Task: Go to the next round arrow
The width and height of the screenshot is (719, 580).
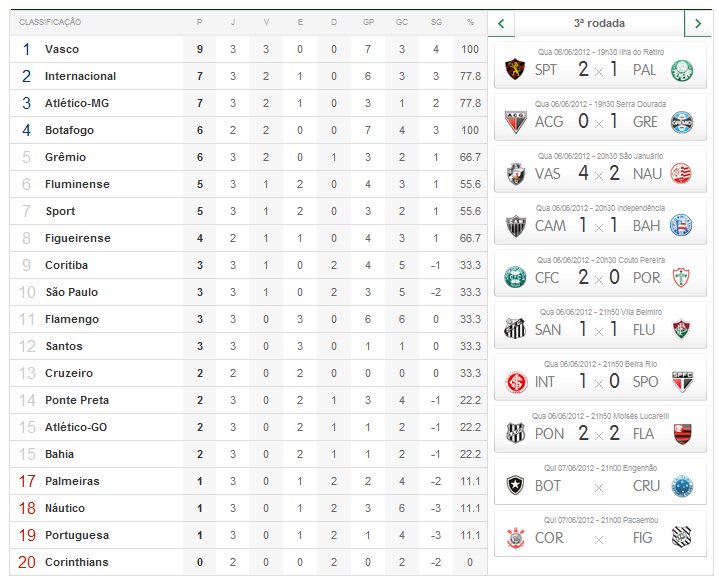Action: (697, 22)
